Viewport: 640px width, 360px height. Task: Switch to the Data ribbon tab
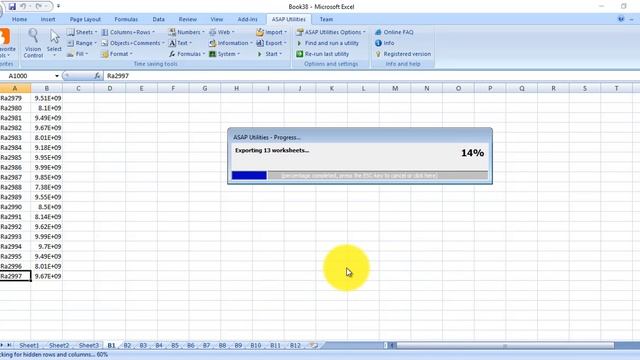click(158, 19)
